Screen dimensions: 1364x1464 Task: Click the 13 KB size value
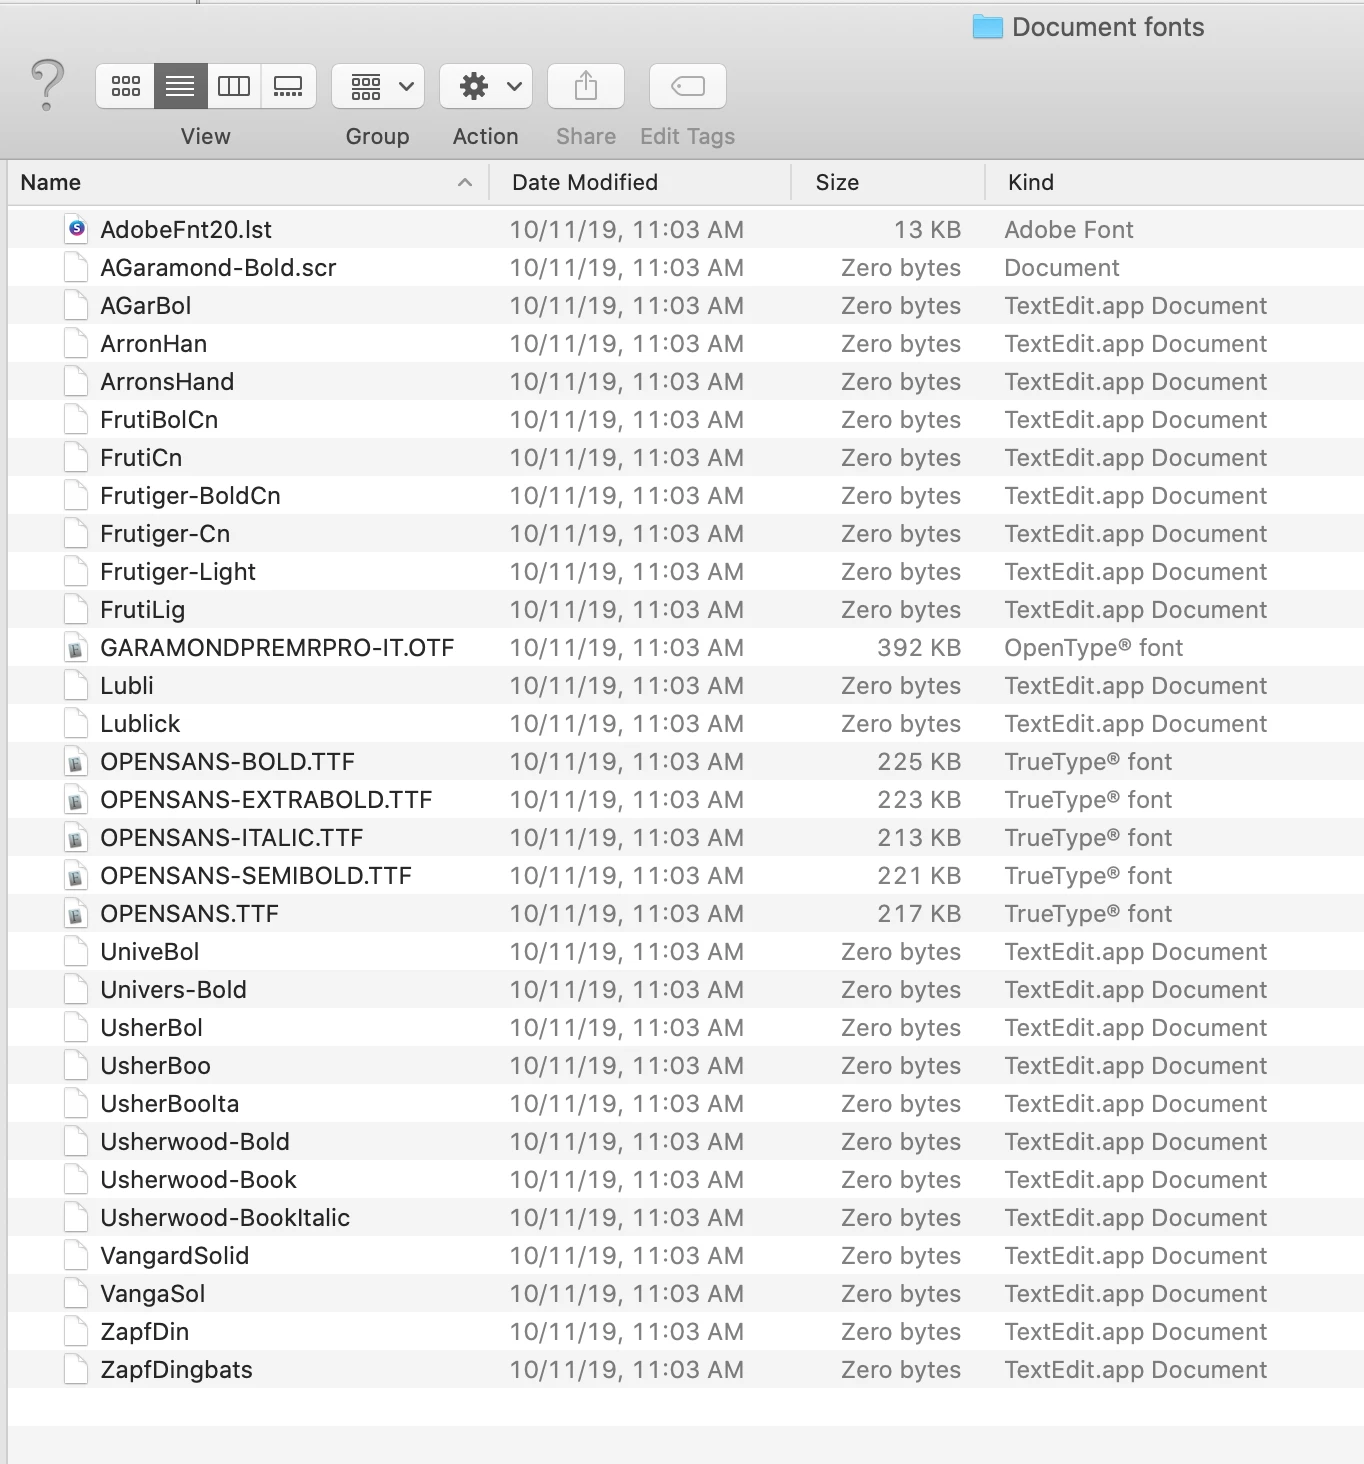[927, 229]
